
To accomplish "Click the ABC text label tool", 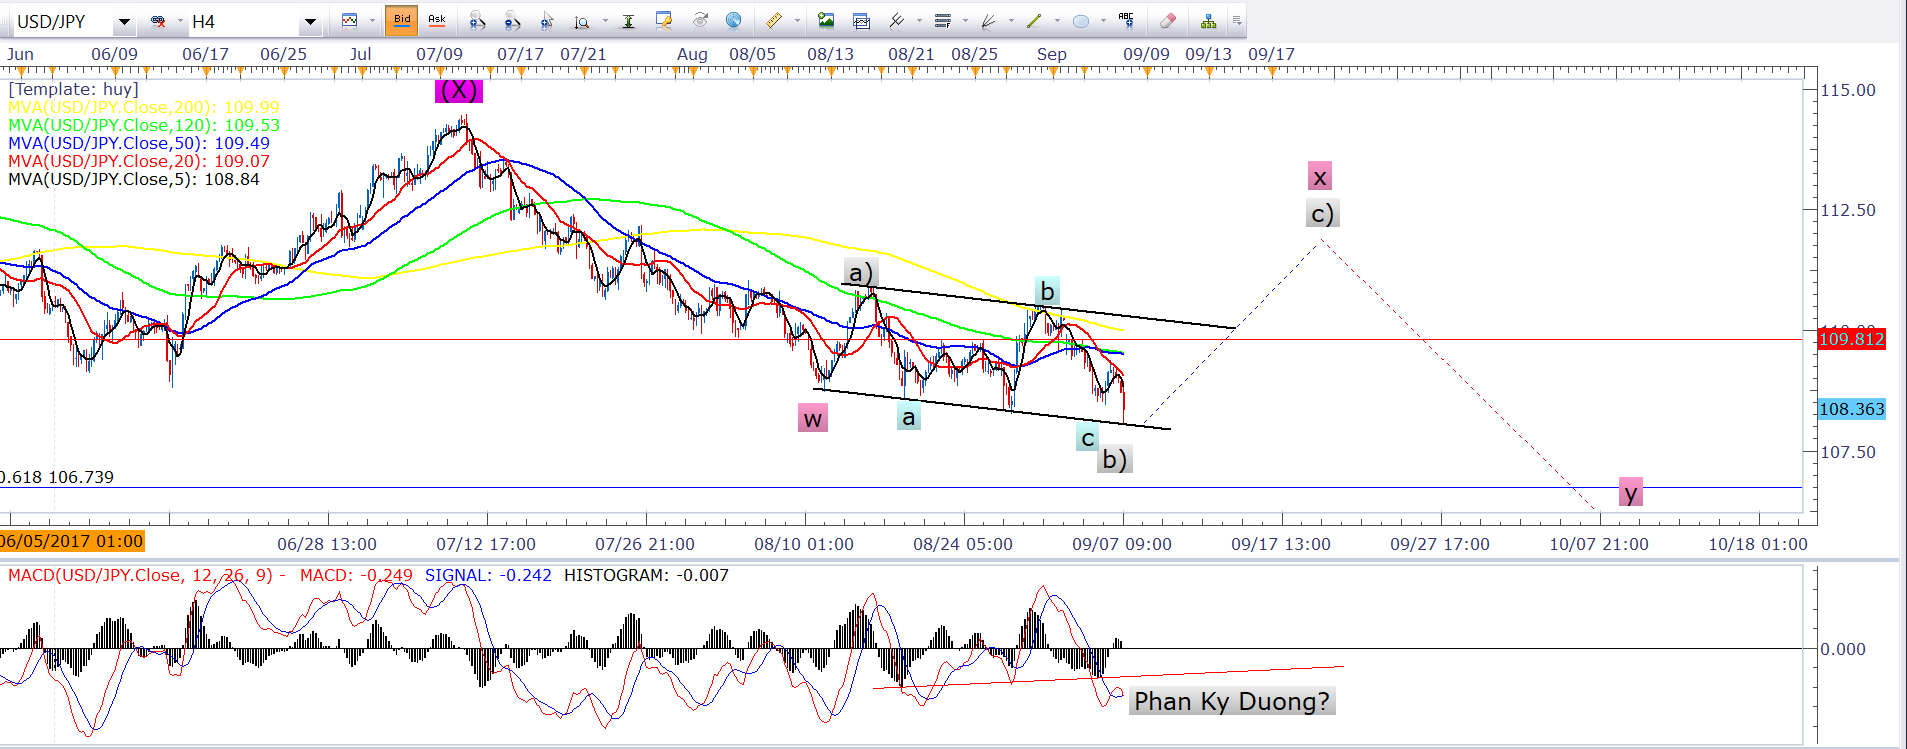I will pos(1126,20).
